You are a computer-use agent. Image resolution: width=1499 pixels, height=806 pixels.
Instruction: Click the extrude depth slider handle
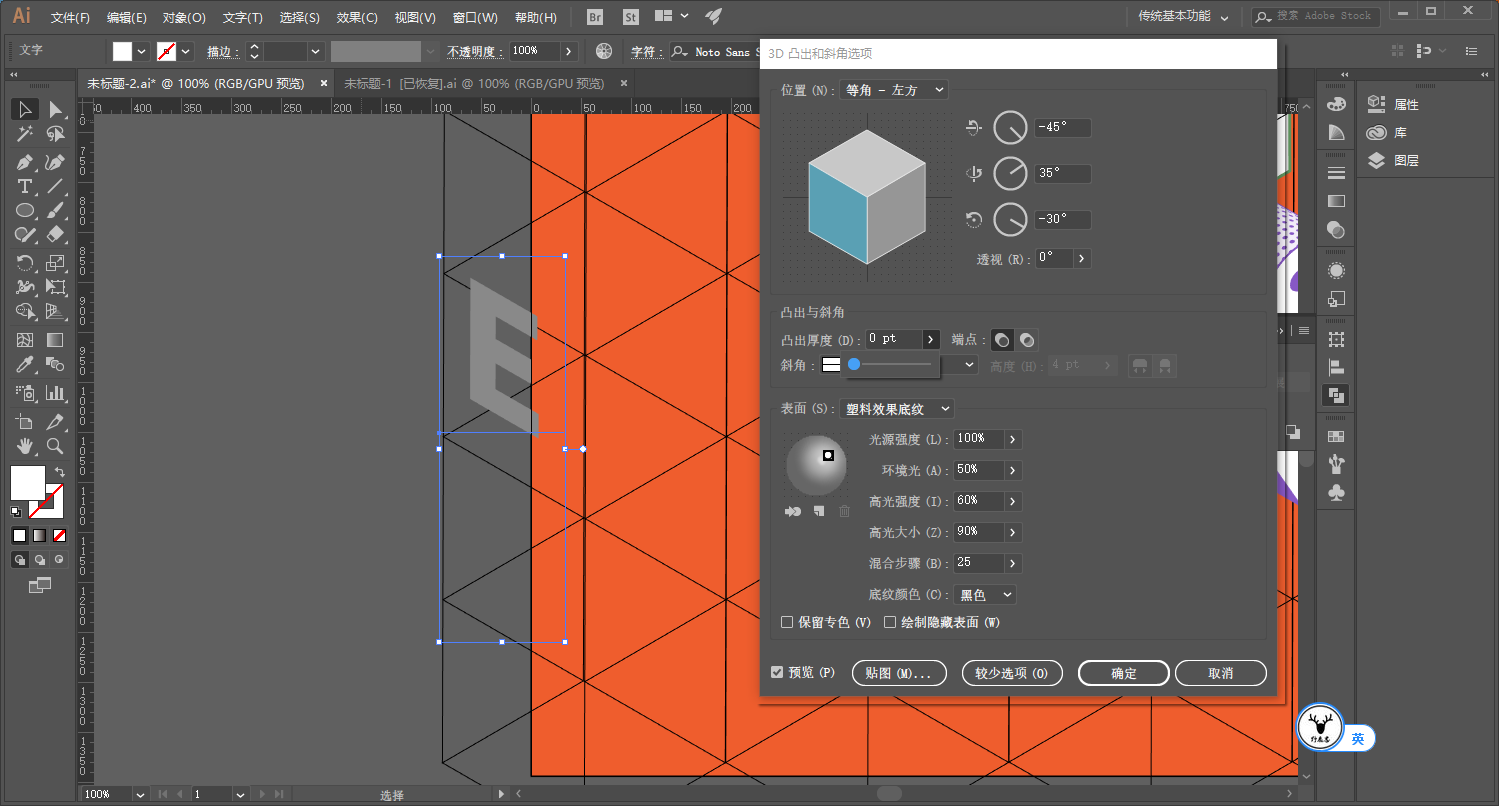(x=854, y=364)
